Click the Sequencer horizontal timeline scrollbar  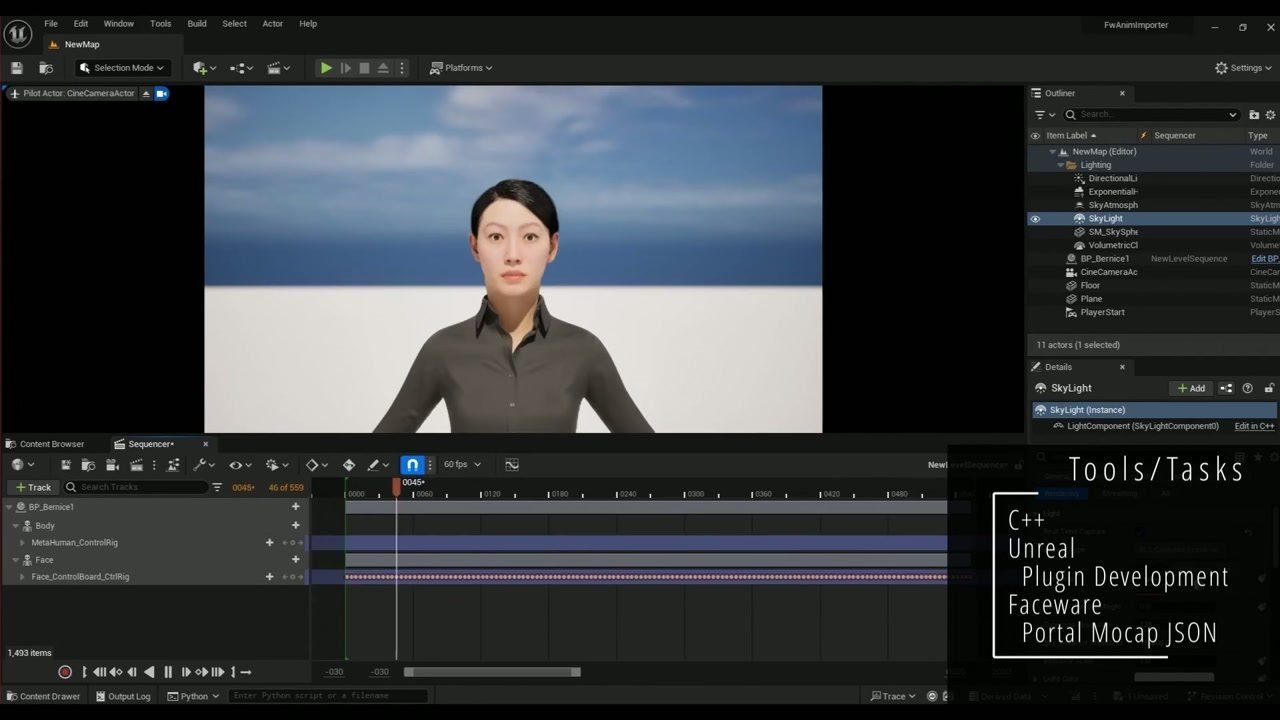click(x=492, y=672)
